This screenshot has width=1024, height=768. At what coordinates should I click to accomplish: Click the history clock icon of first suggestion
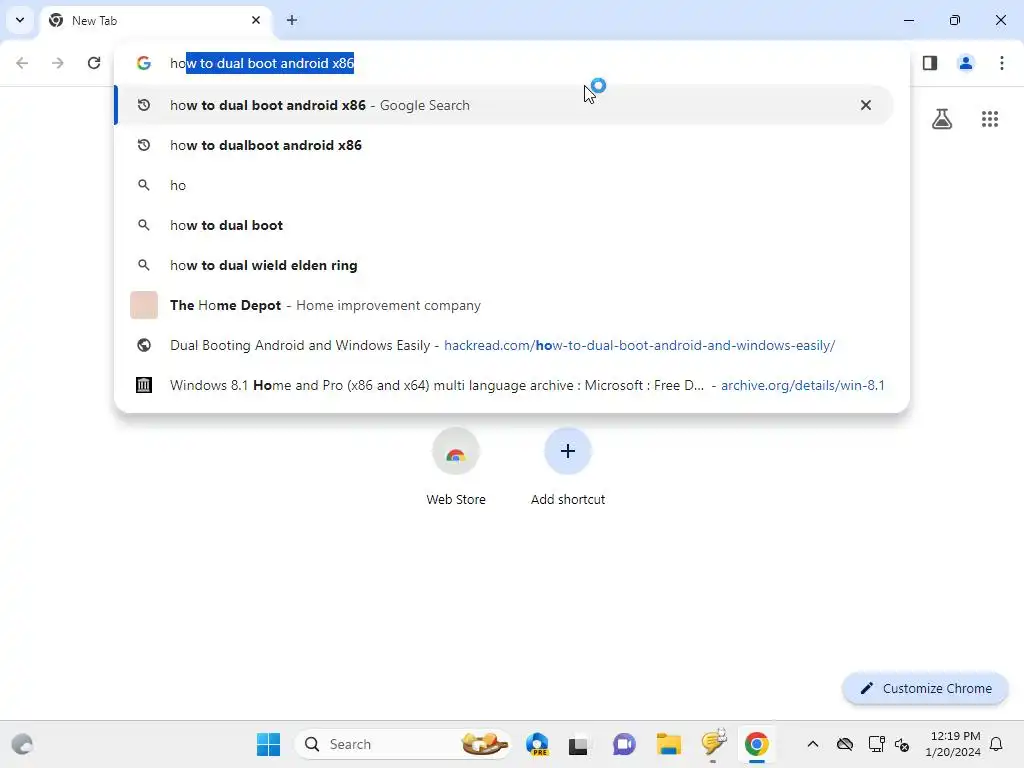coord(144,105)
